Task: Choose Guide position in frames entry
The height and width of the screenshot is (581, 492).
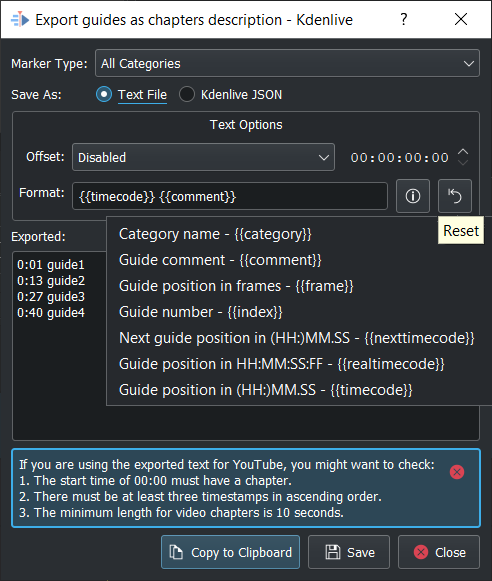Action: 236,286
